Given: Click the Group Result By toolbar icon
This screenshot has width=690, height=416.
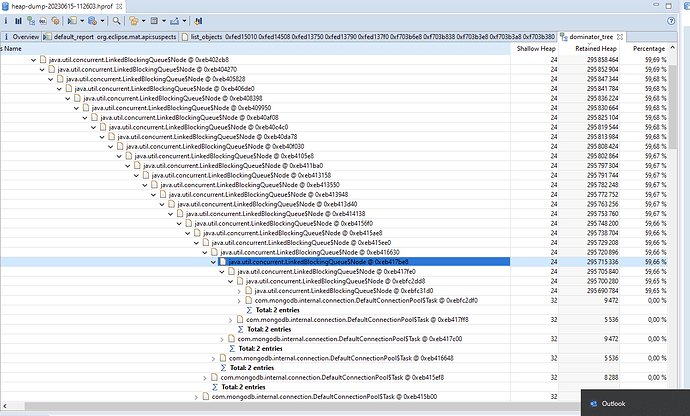Looking at the screenshot, I should [133, 20].
